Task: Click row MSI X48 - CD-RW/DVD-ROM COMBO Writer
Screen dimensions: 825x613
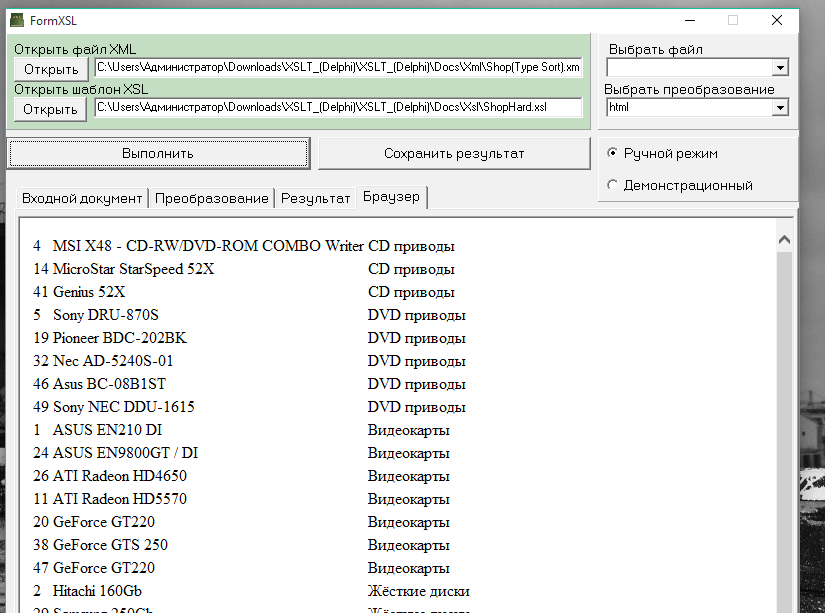Action: (x=244, y=246)
